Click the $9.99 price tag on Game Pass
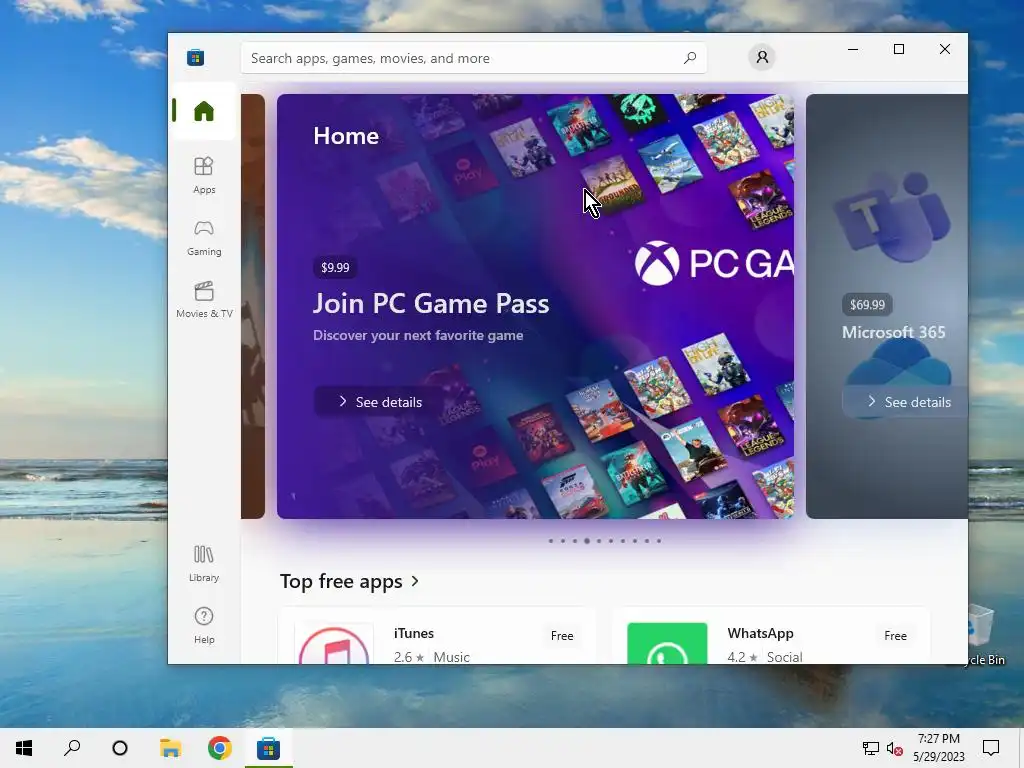This screenshot has height=768, width=1024. point(335,267)
